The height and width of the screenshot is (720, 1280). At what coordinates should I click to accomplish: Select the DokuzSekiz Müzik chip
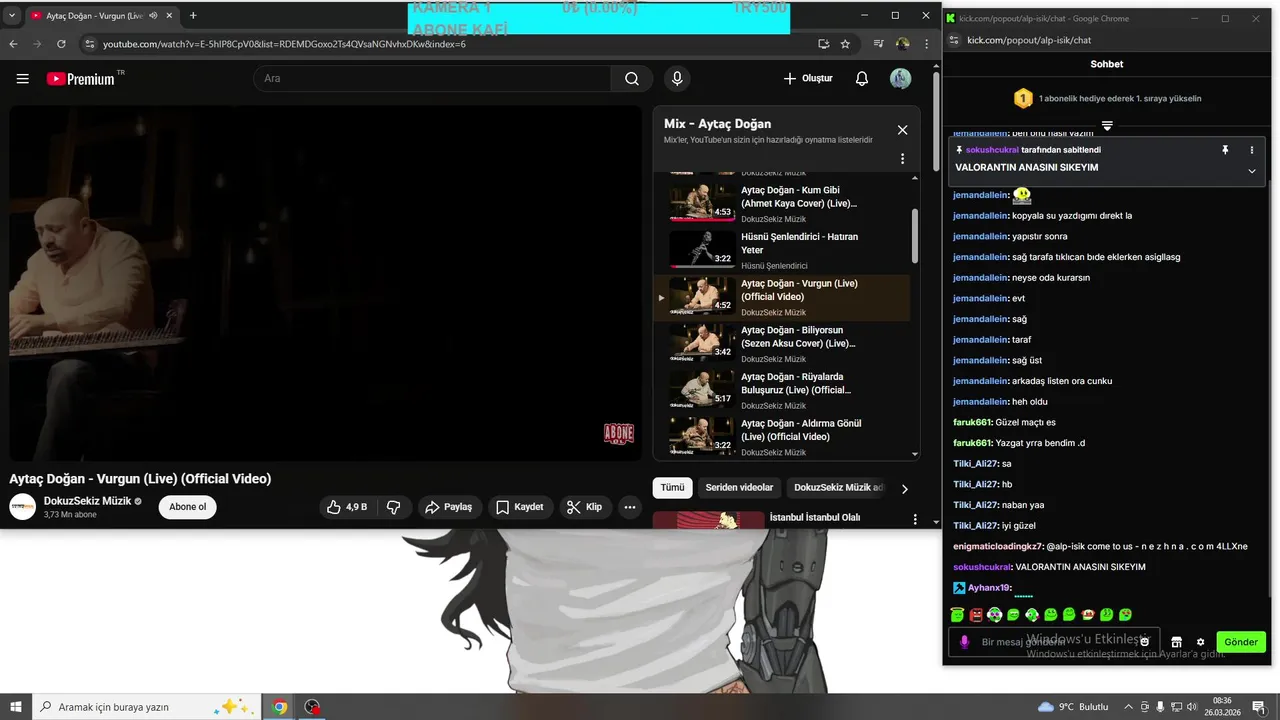(838, 488)
